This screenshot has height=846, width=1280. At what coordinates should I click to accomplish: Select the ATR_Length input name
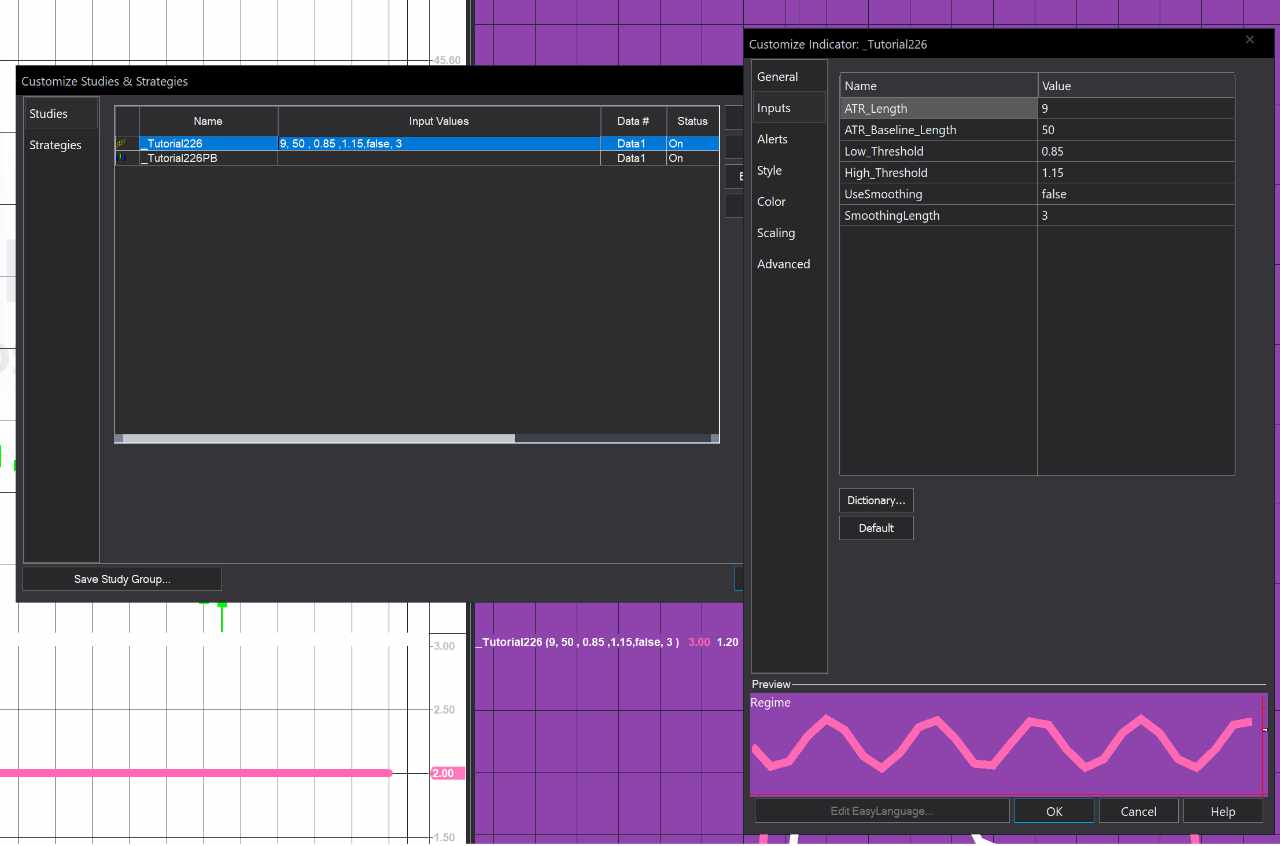point(938,108)
